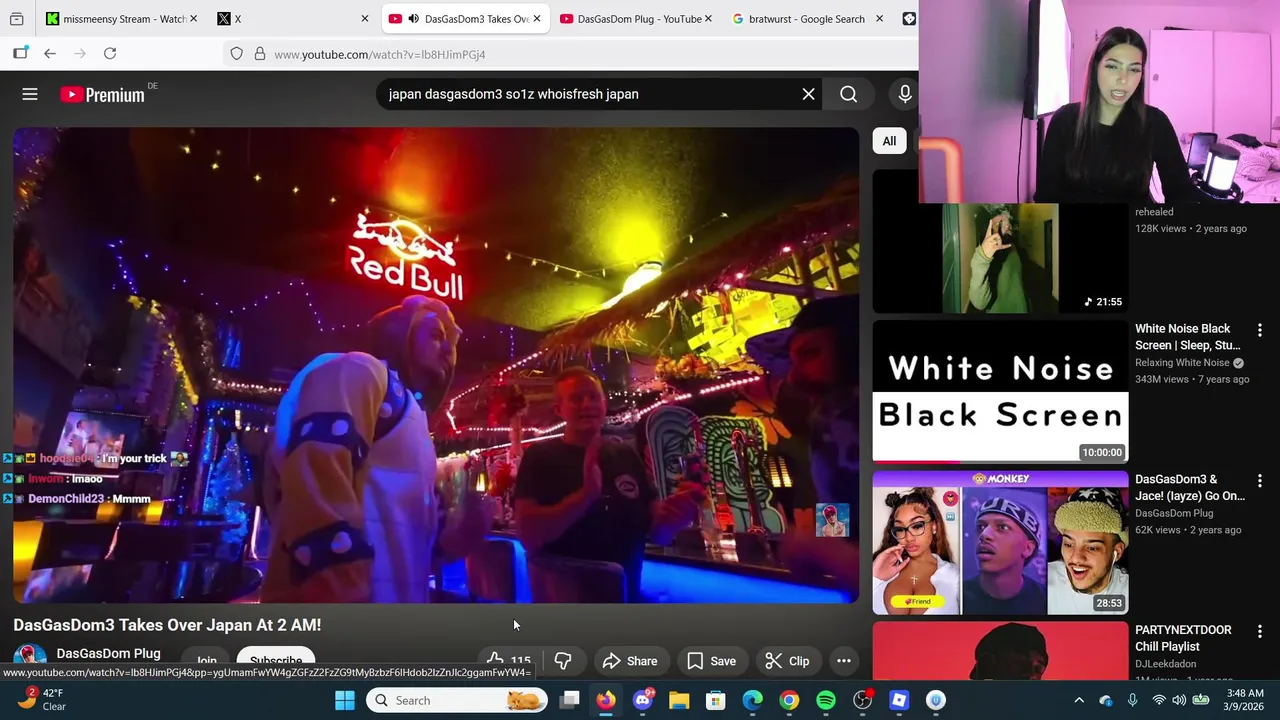Open Firefox tab list button
The image size is (1280, 720).
17,19
